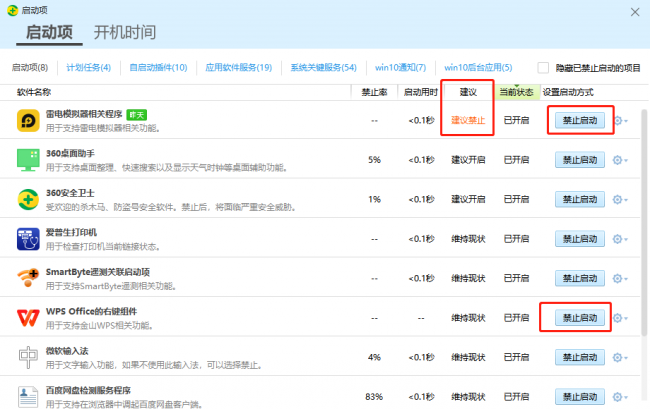Click 禁止启动 for 360安全卫士
650x409 pixels.
point(580,199)
